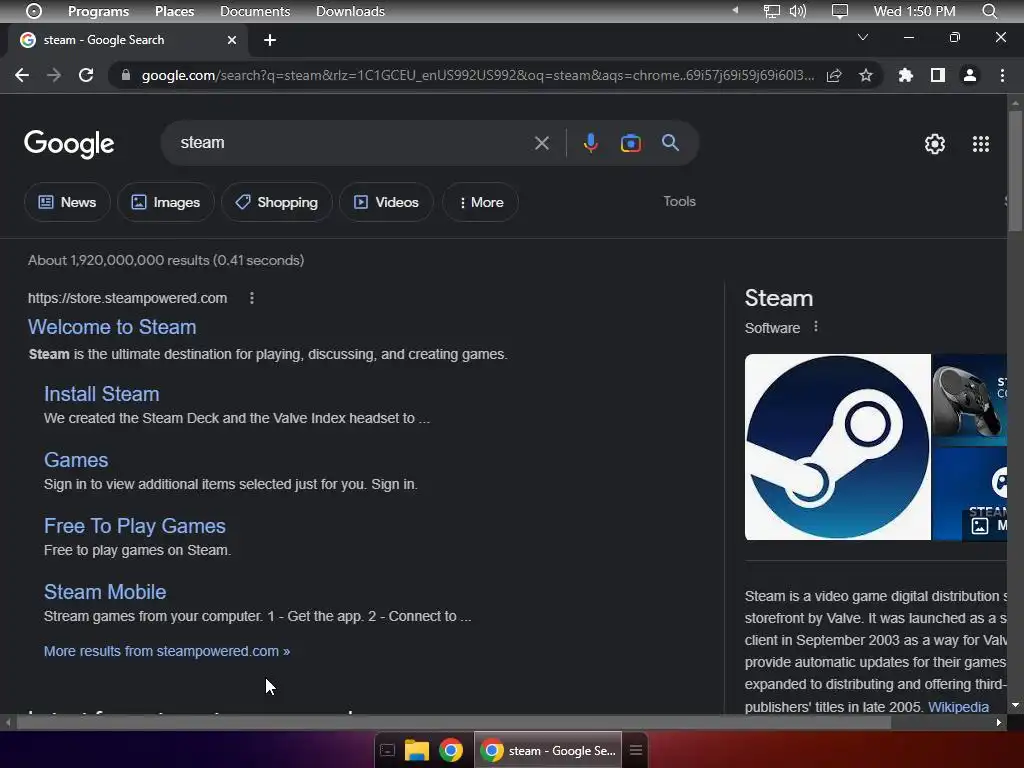
Task: Open the network status tray icon
Action: pyautogui.click(x=772, y=11)
